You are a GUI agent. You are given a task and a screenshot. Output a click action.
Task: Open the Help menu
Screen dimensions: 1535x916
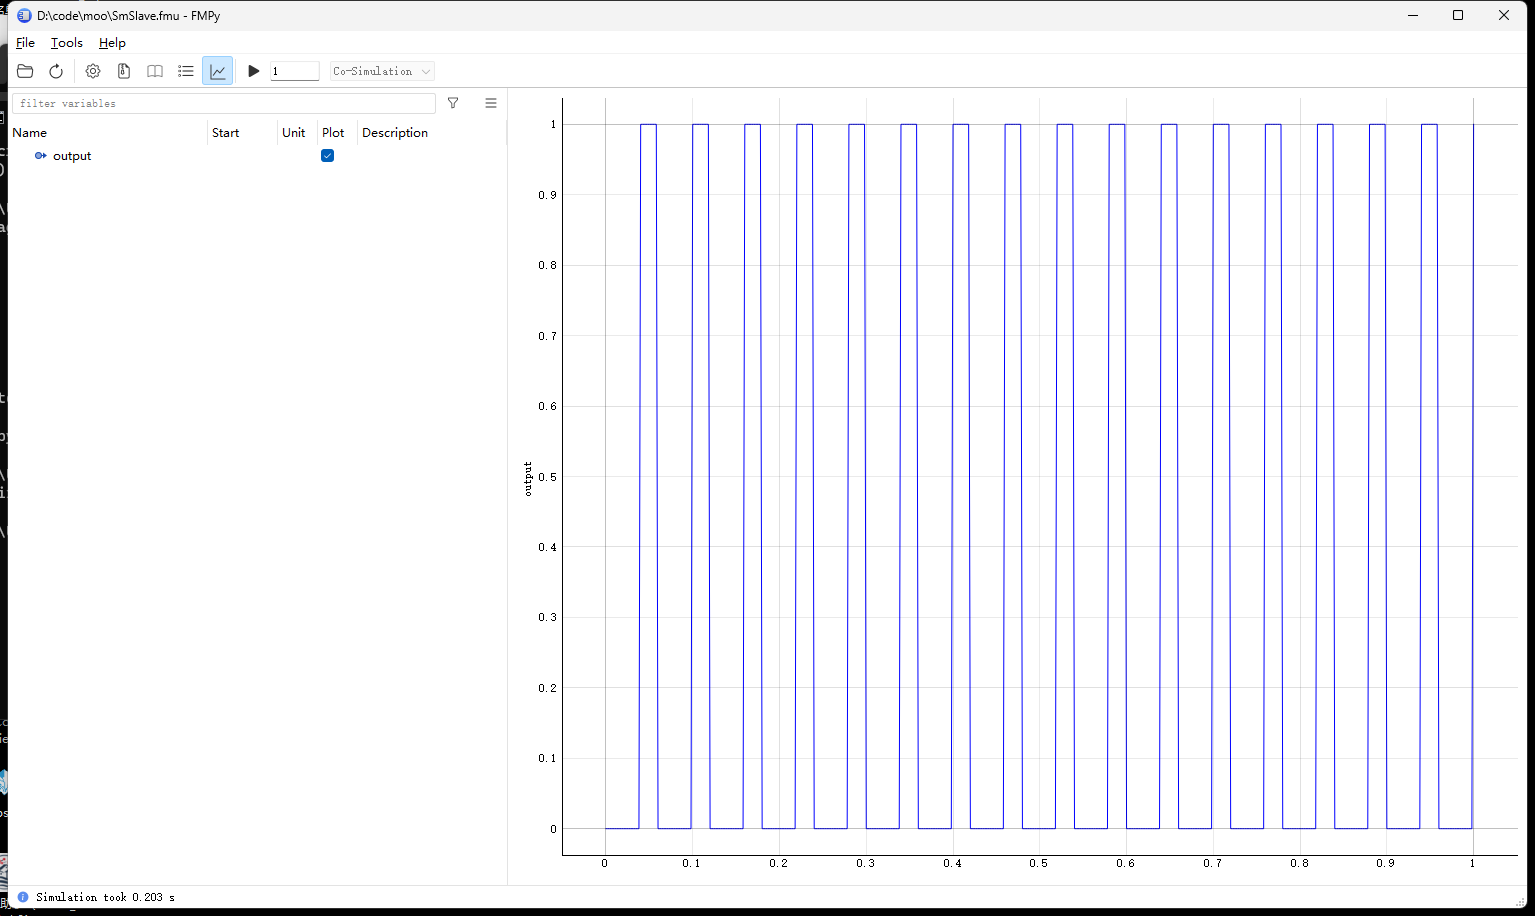[x=112, y=43]
